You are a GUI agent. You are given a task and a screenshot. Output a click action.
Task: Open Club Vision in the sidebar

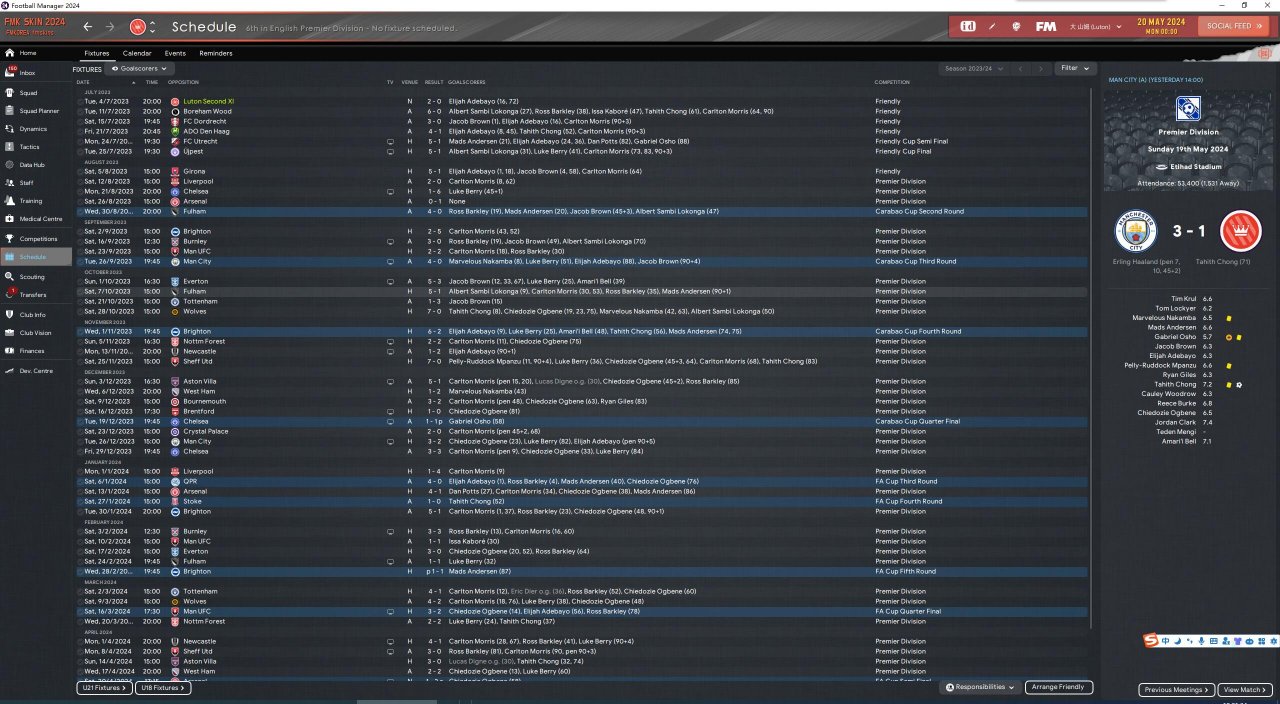coord(35,333)
